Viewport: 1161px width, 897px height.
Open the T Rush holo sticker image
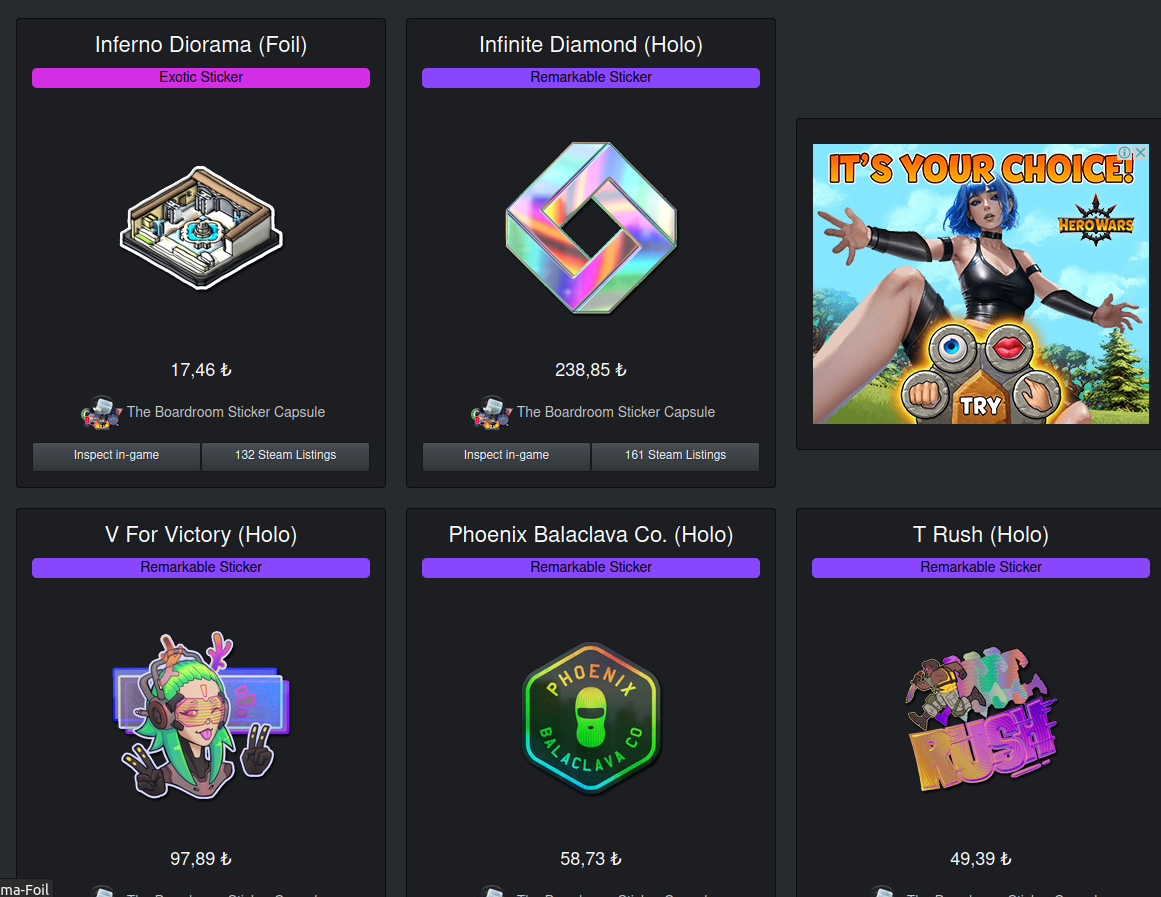tap(981, 720)
